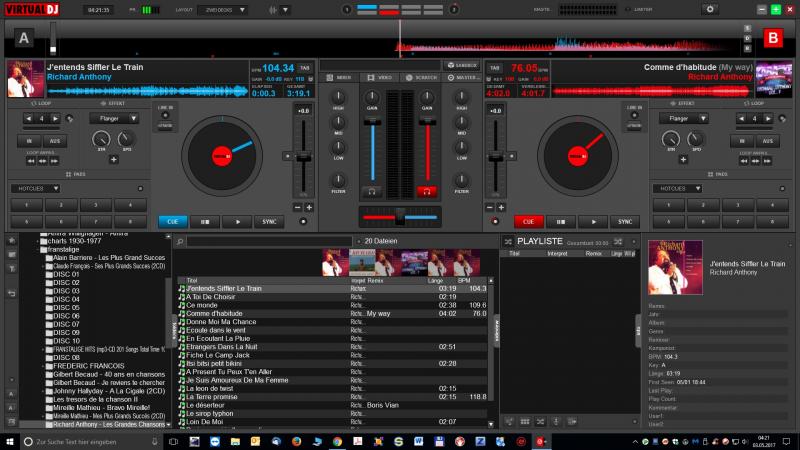Select track 'Comme d'habitude' in list
This screenshot has width=800, height=450.
pyautogui.click(x=335, y=313)
